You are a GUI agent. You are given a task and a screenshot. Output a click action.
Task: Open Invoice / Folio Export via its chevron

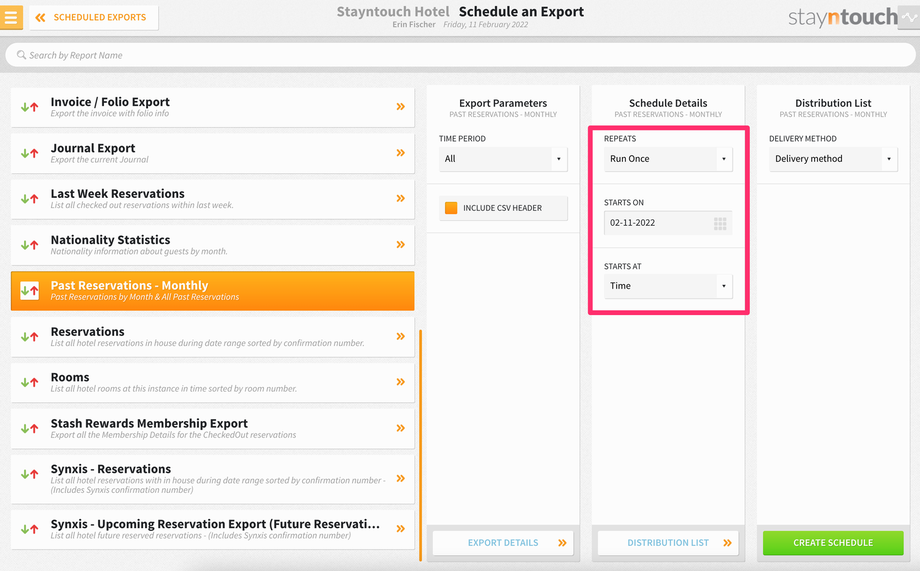click(x=401, y=107)
